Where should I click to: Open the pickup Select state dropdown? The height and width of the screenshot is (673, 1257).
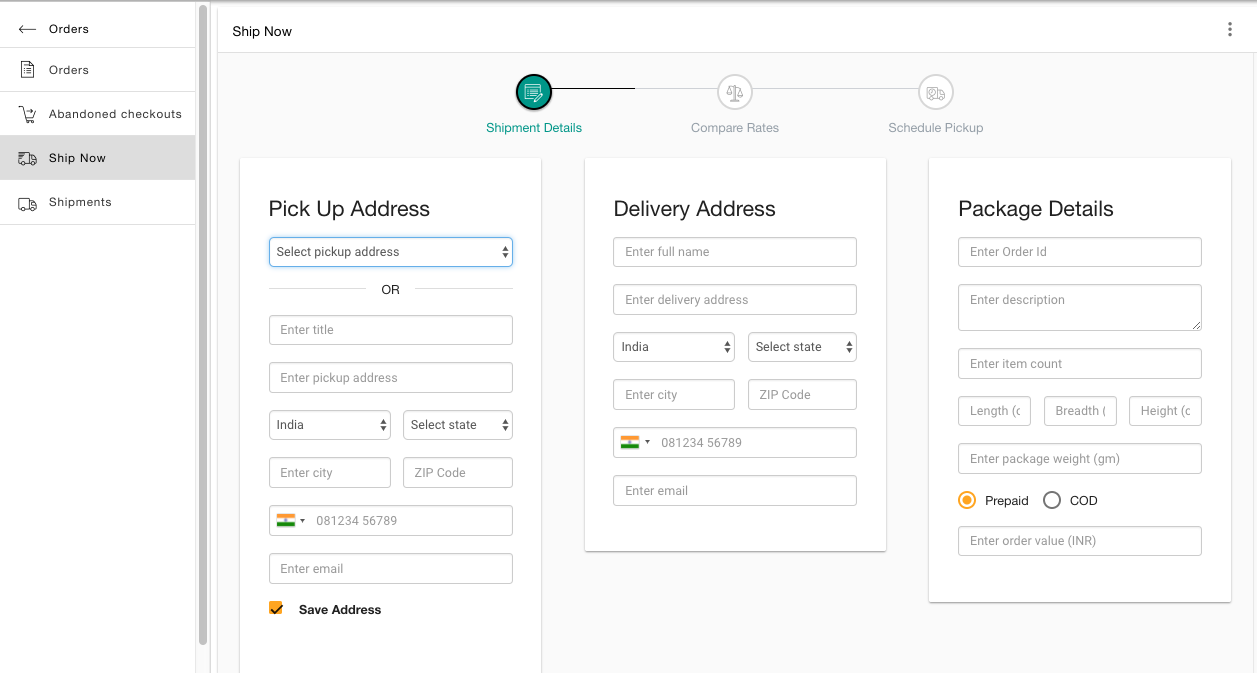click(458, 425)
